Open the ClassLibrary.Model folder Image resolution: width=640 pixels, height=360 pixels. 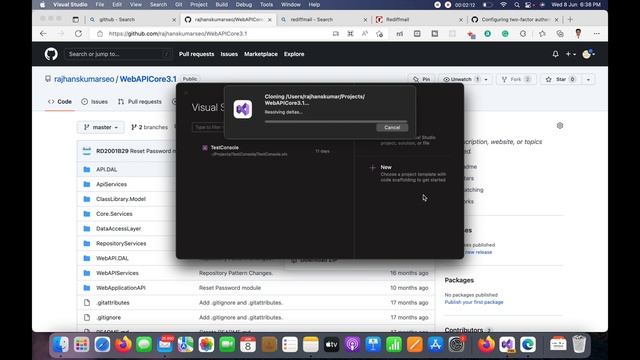[121, 199]
